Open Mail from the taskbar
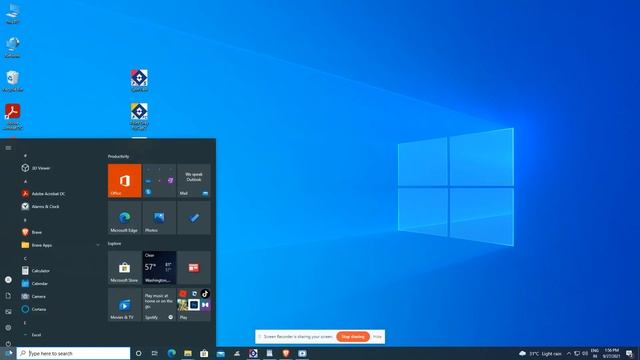Image resolution: width=640 pixels, height=360 pixels. coord(220,353)
